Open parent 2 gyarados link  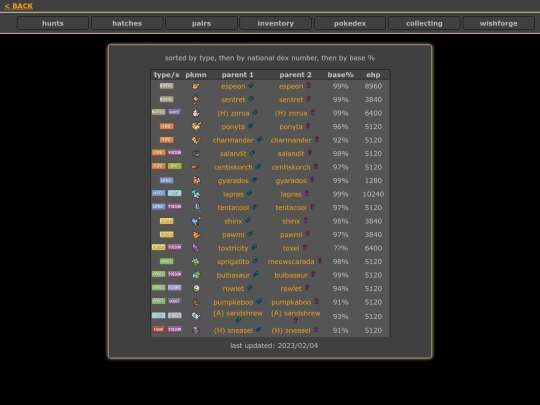pos(291,181)
